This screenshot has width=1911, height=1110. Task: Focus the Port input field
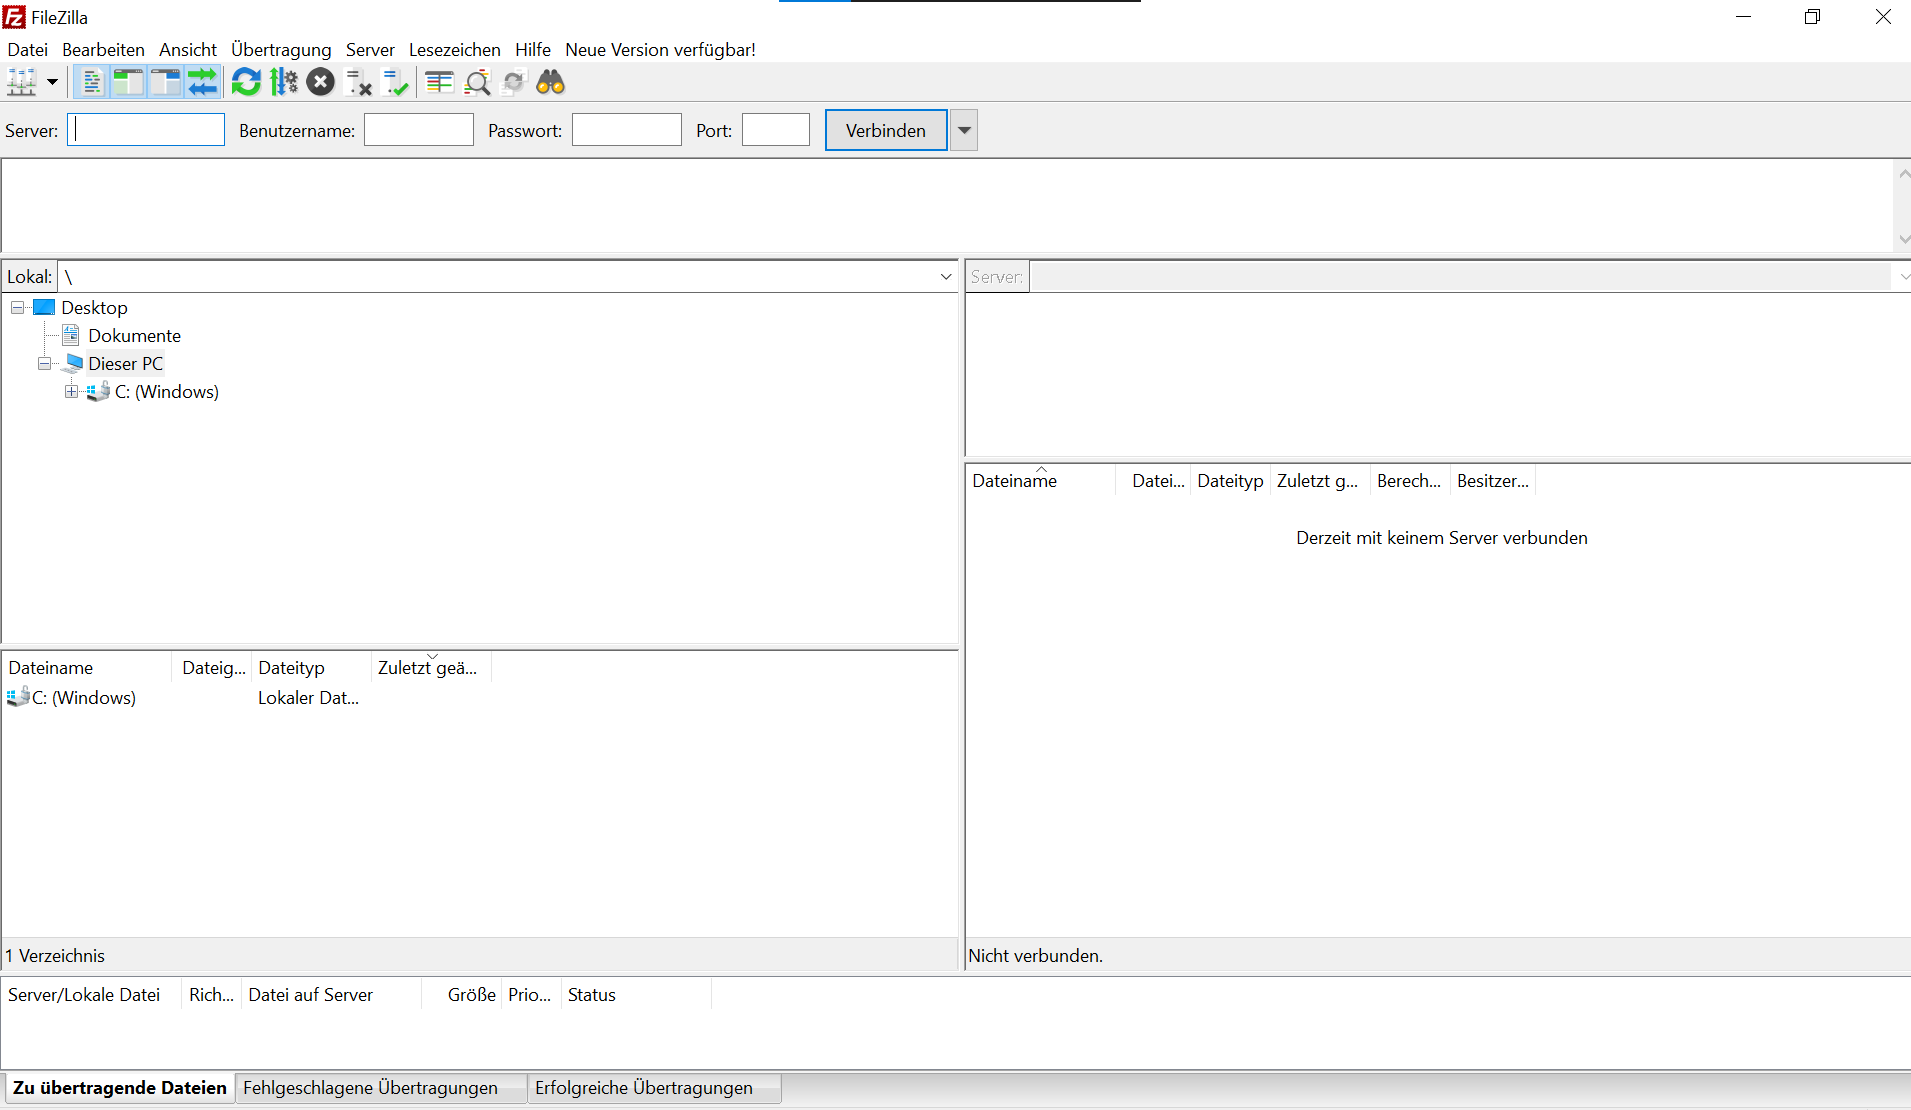coord(776,130)
